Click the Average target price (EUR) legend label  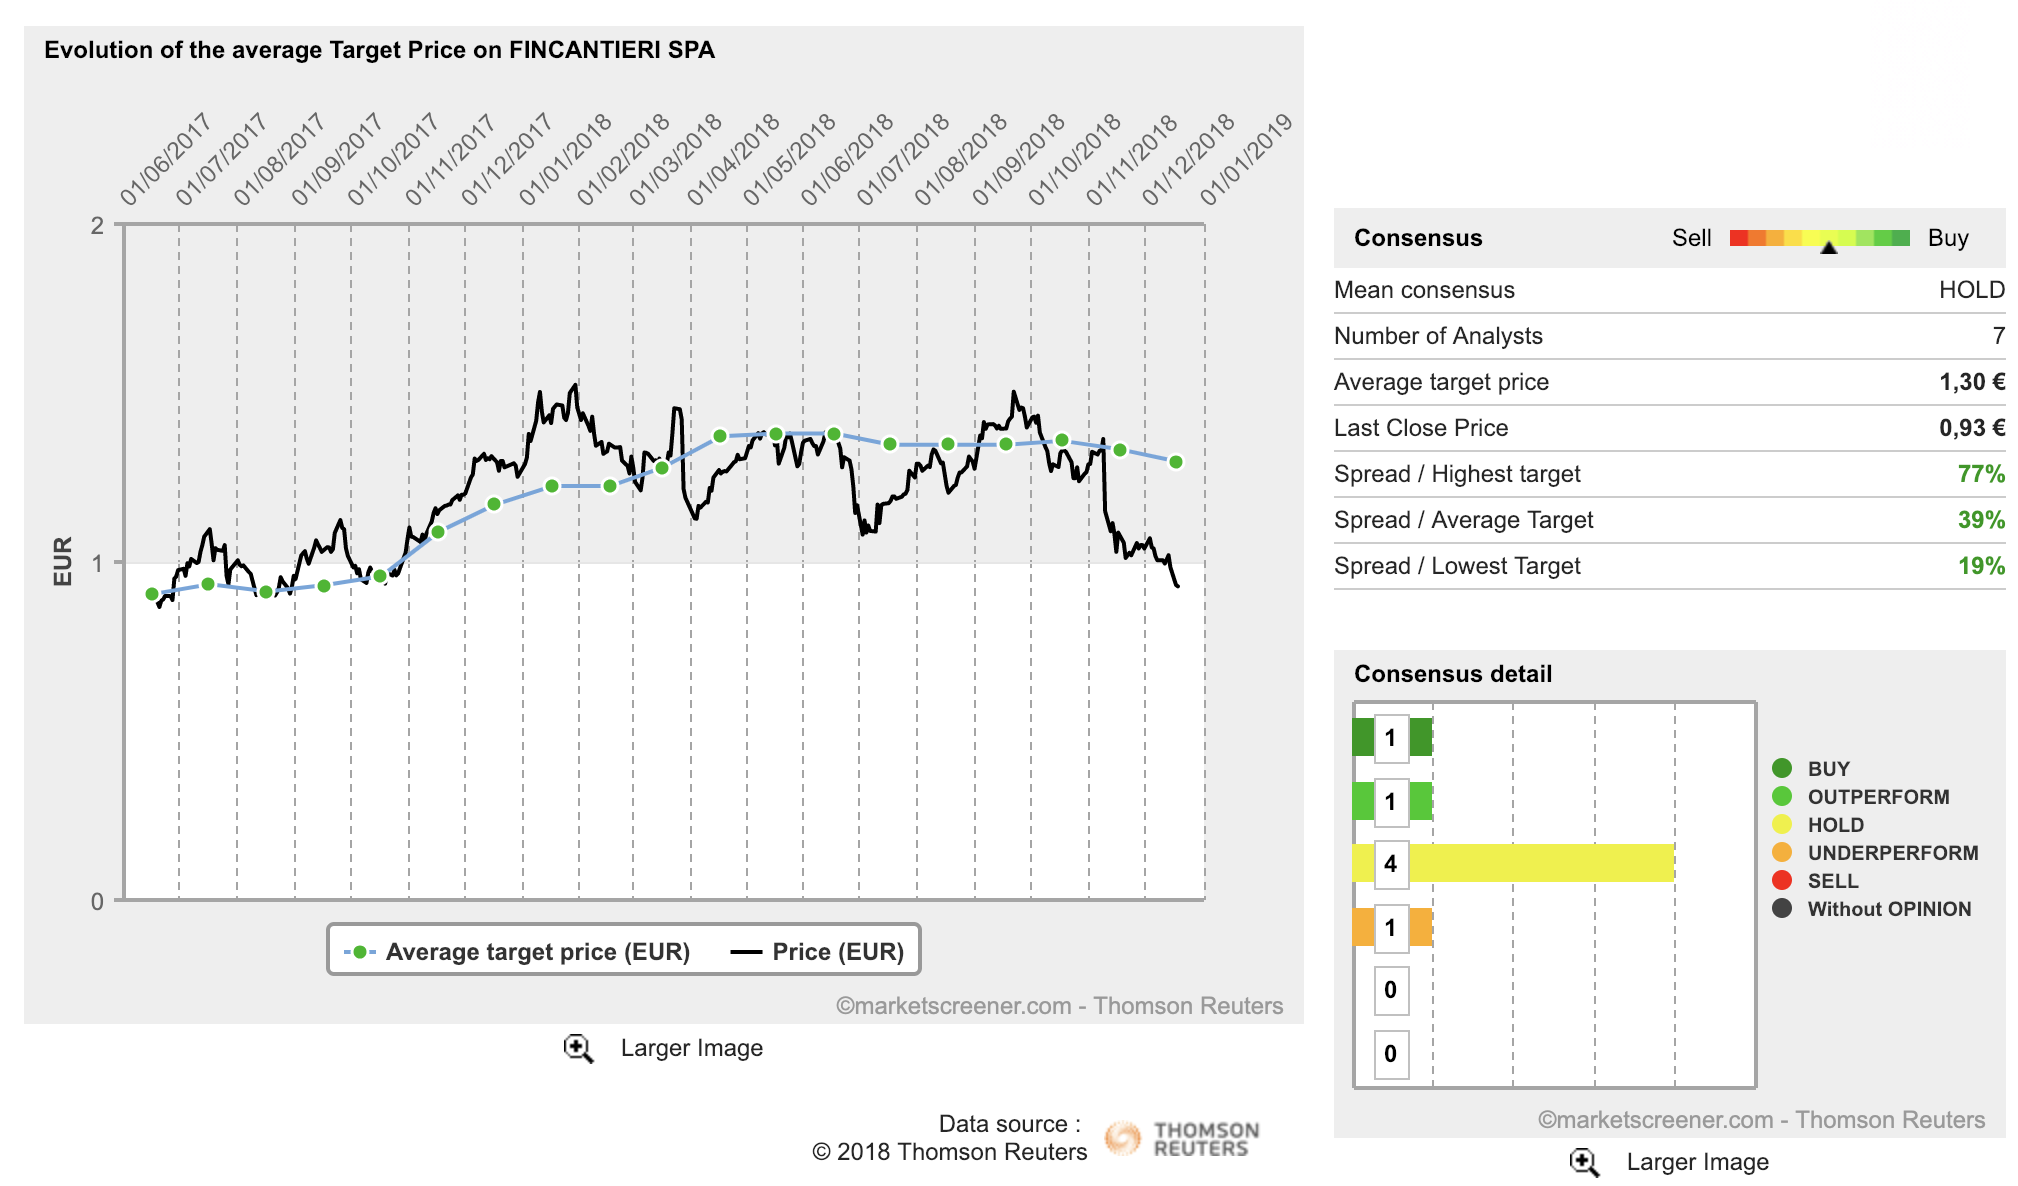[538, 952]
